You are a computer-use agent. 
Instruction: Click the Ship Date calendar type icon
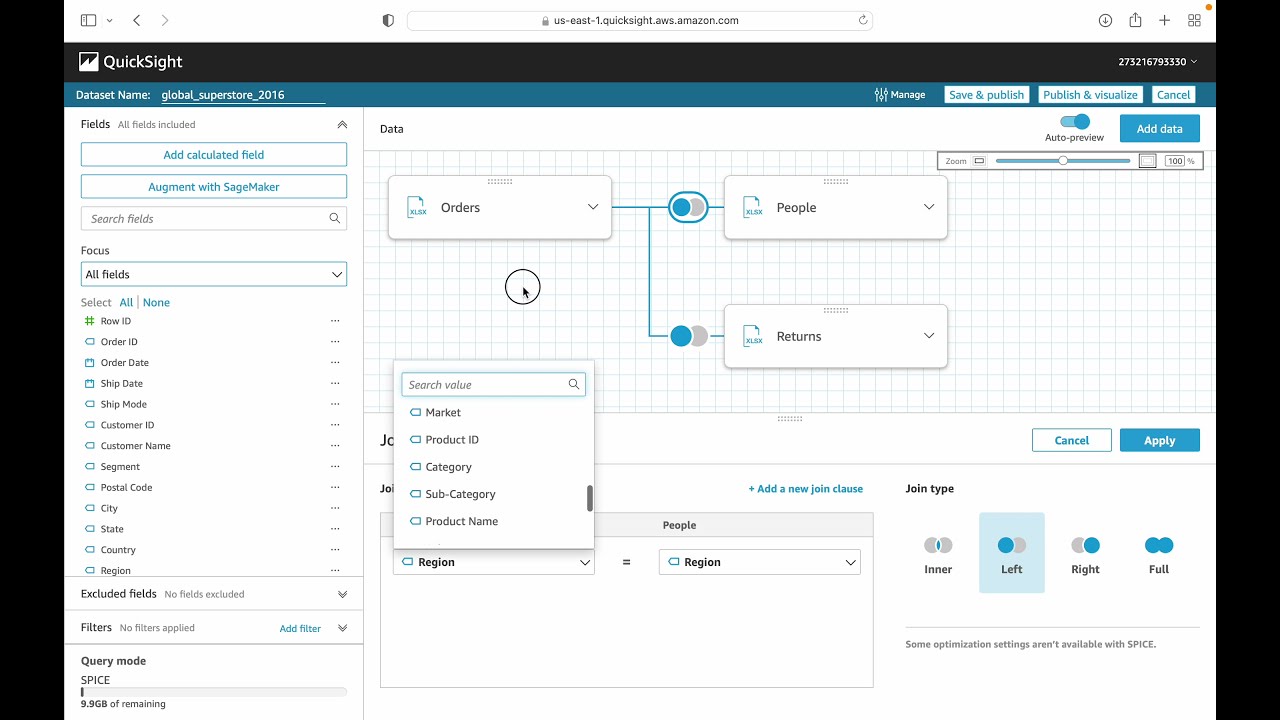[90, 384]
